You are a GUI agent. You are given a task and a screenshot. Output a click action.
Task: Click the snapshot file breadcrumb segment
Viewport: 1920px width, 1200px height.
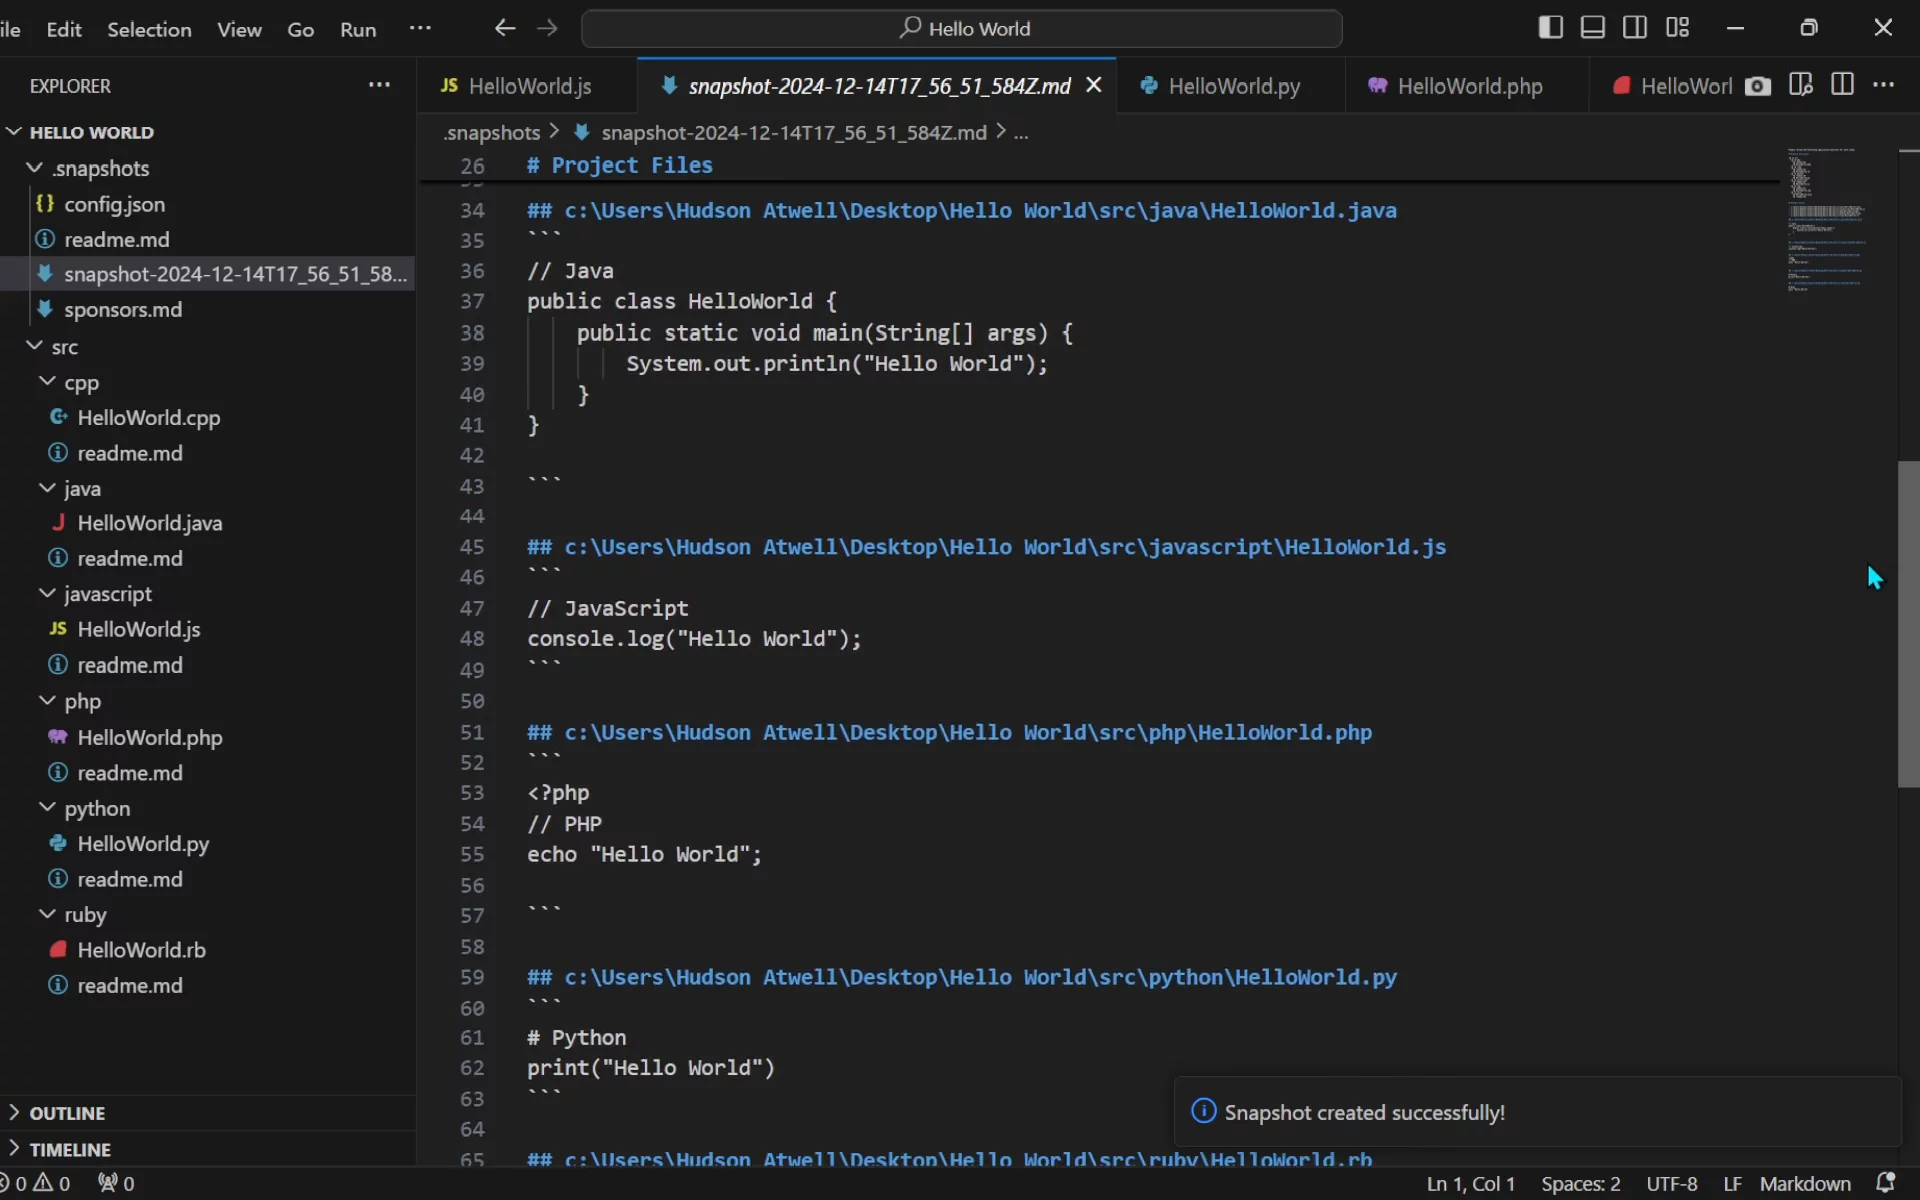pos(780,132)
